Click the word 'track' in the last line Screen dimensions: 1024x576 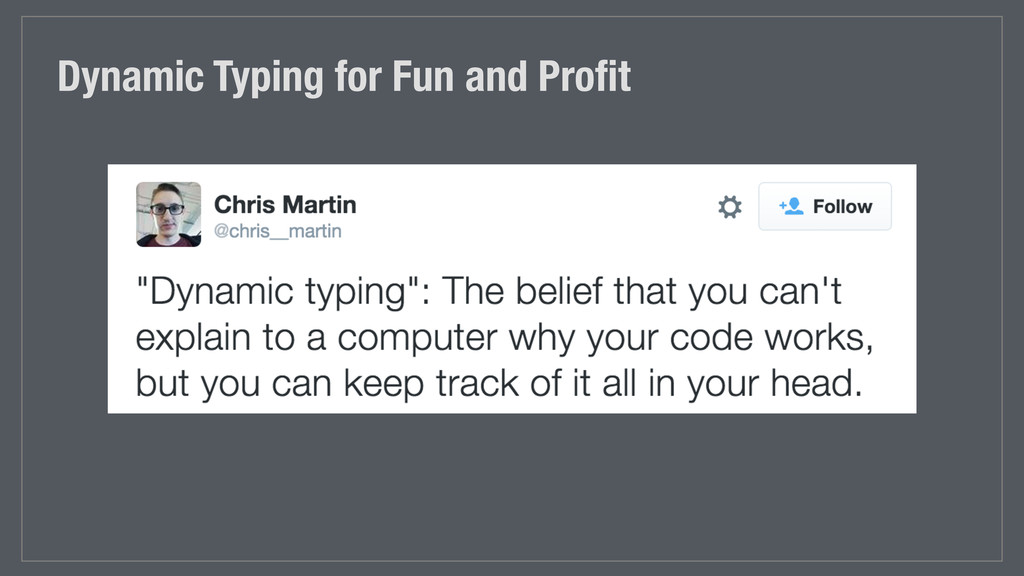(477, 383)
